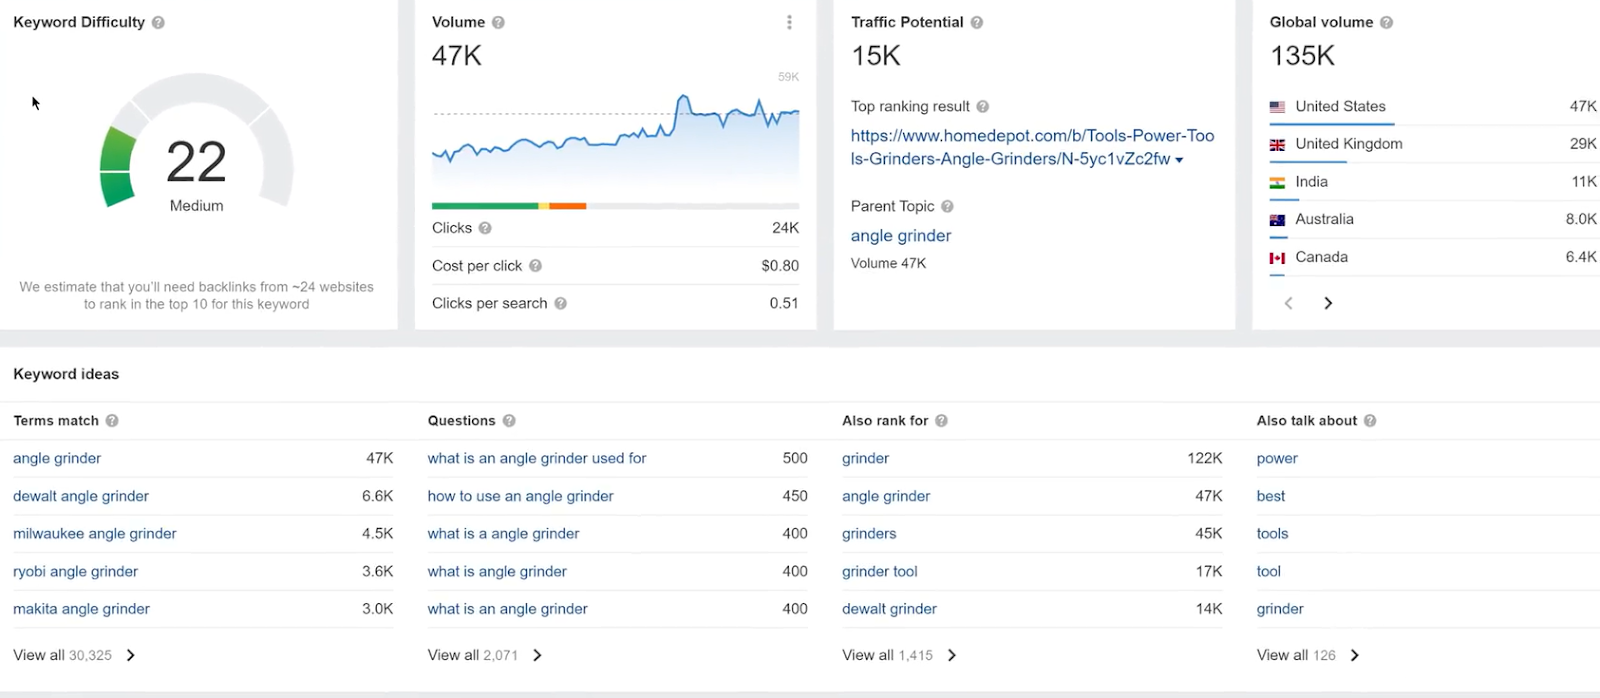Click the Traffic Potential help icon
1600x698 pixels.
click(977, 22)
